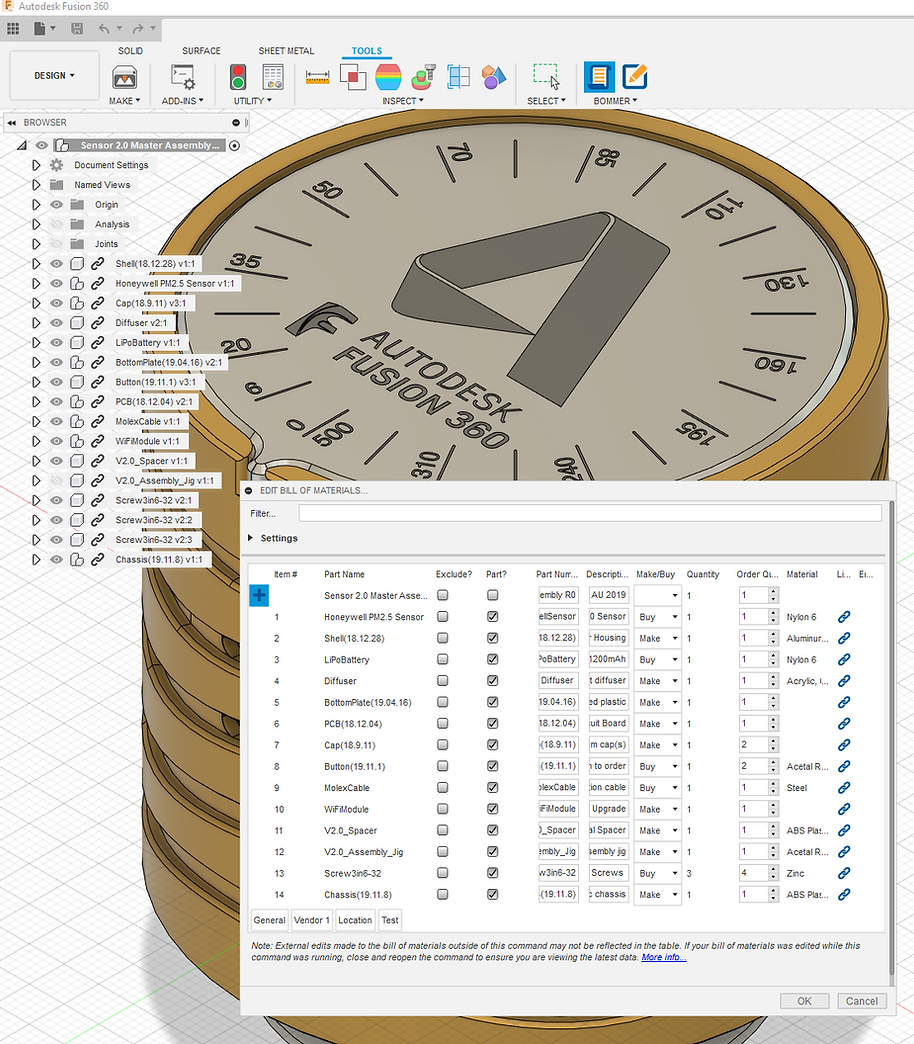Check the Exclude checkbox for Diffuser row
The width and height of the screenshot is (914, 1044).
coord(442,681)
